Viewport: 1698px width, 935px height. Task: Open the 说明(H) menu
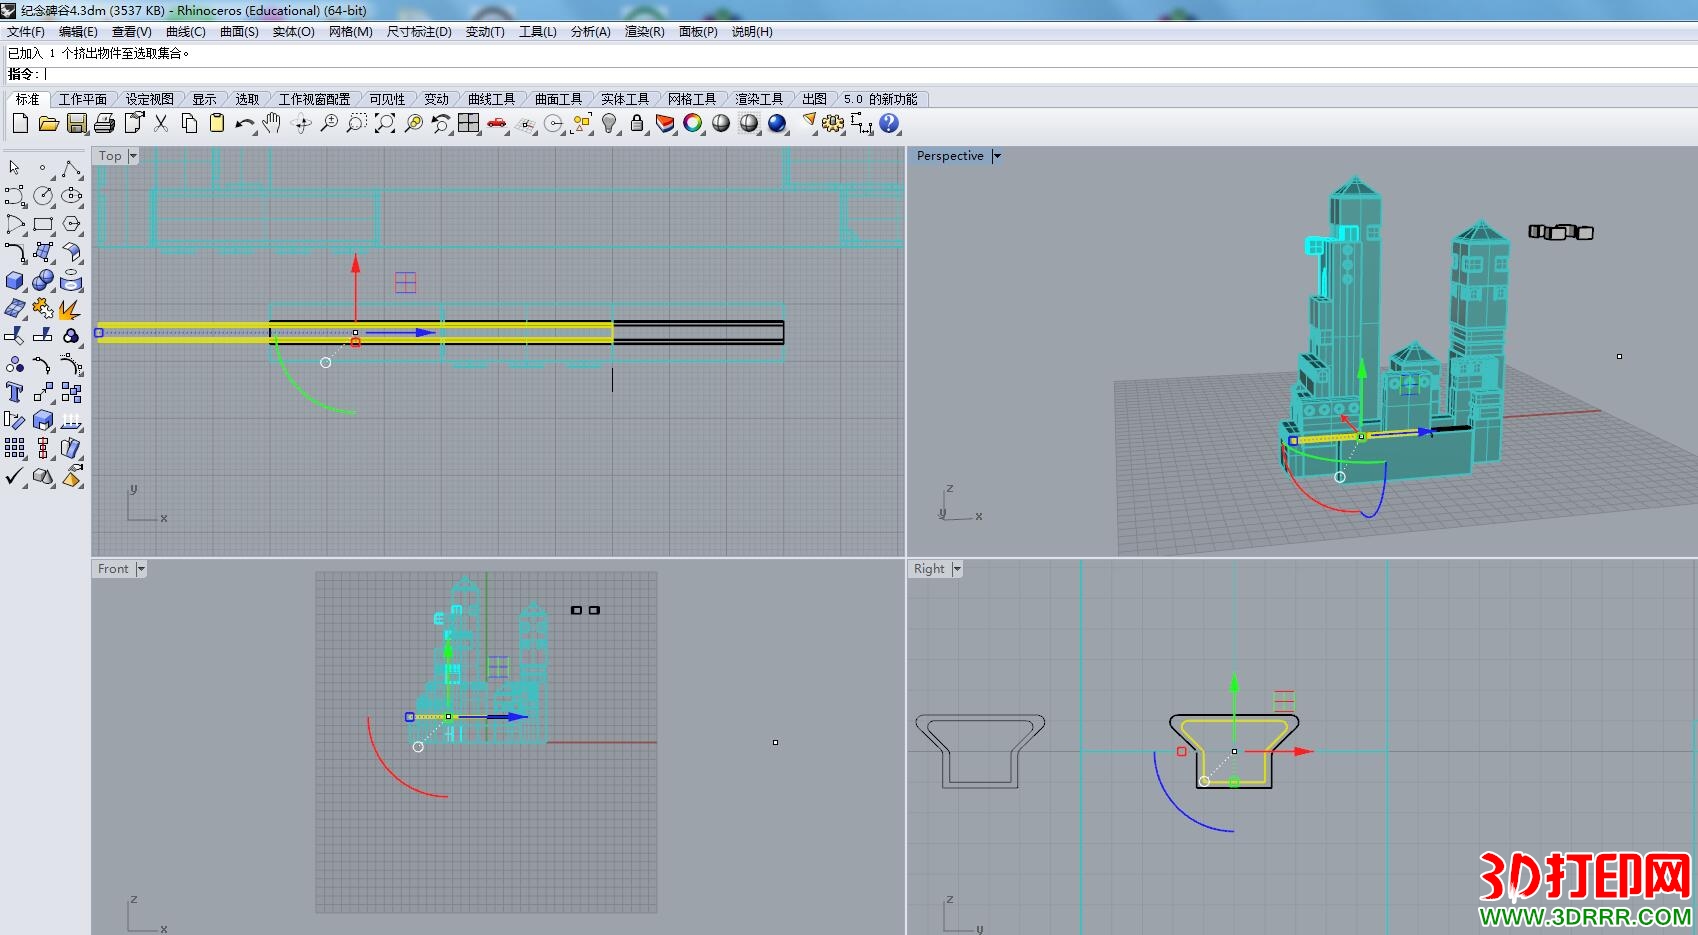coord(752,32)
